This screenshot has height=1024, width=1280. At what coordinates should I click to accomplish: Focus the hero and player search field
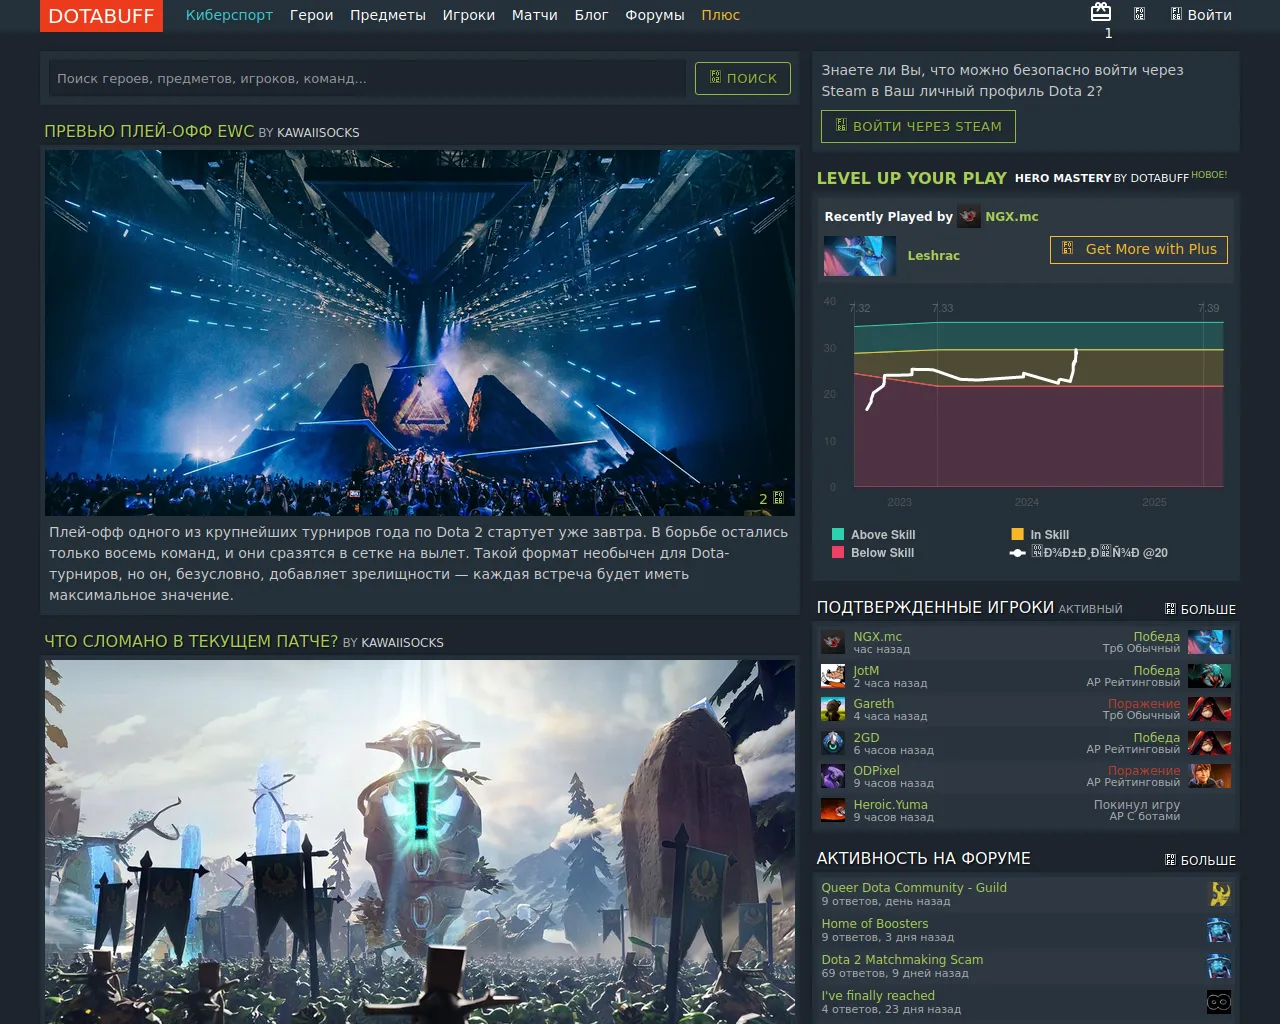[x=367, y=78]
